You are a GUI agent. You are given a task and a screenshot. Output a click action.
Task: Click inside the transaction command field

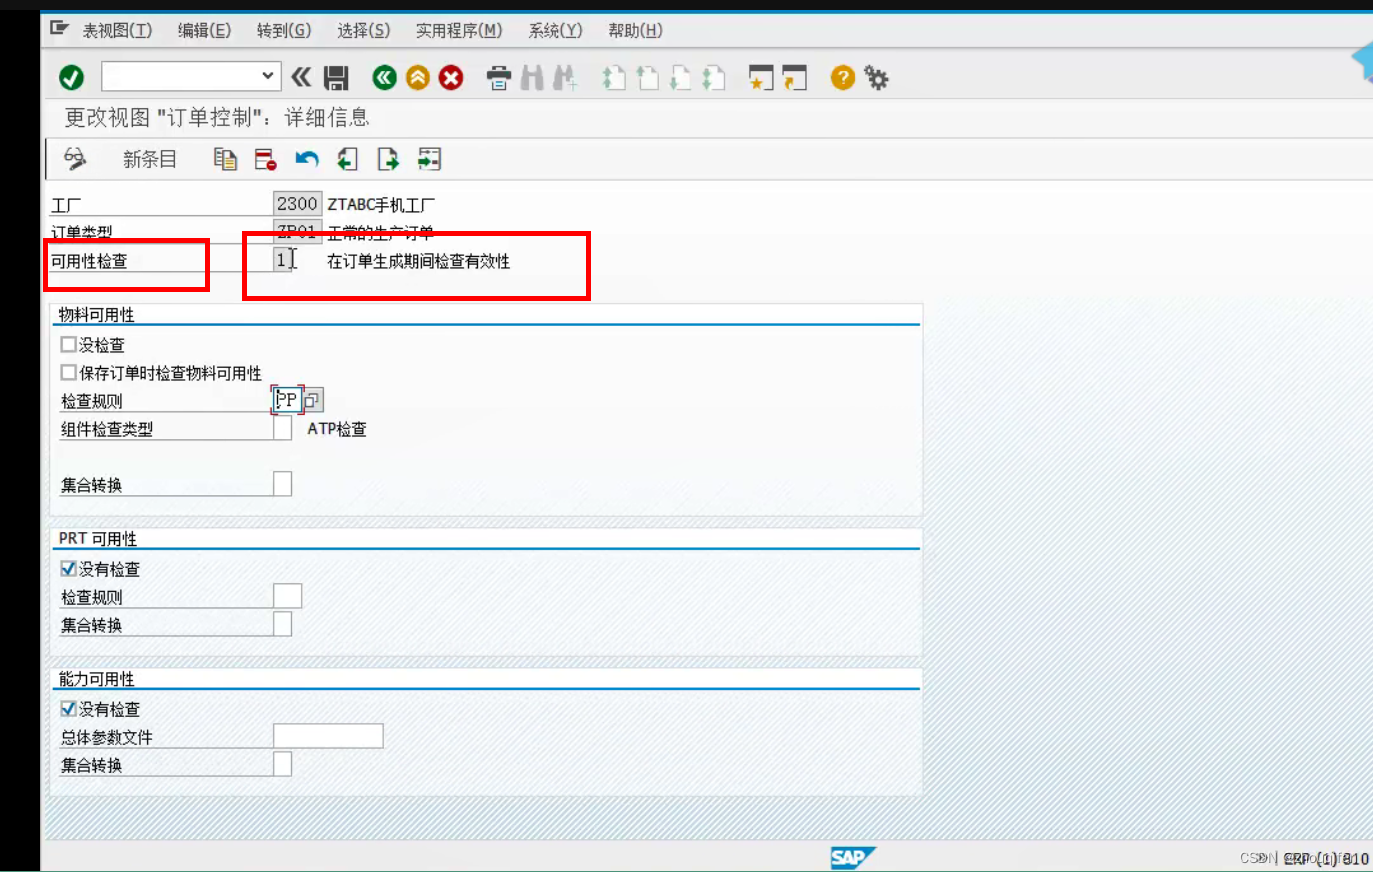180,76
